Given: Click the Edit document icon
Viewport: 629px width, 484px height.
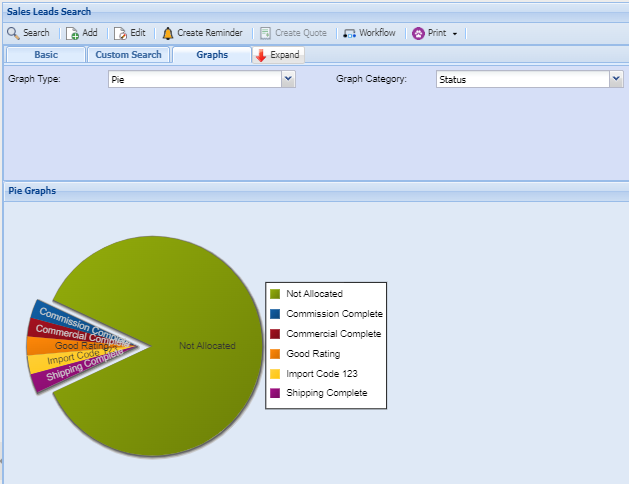Looking at the screenshot, I should coord(120,33).
